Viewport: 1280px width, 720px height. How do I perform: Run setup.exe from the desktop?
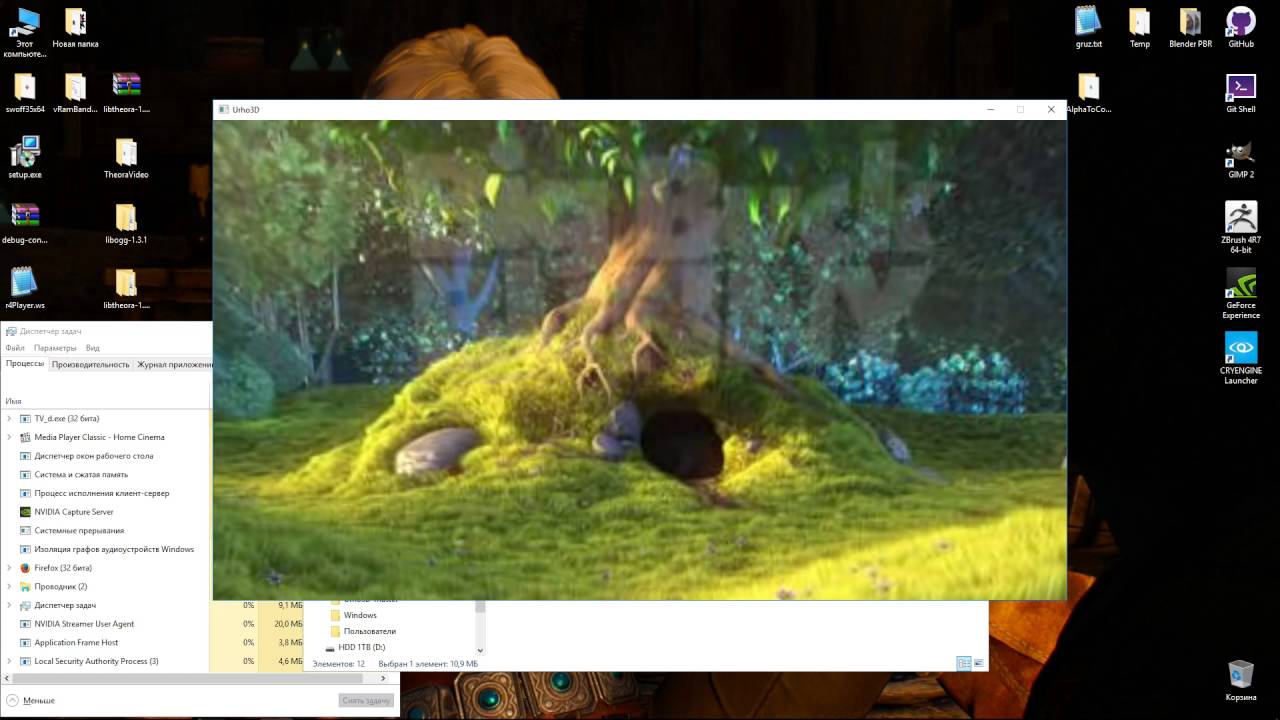(x=25, y=158)
